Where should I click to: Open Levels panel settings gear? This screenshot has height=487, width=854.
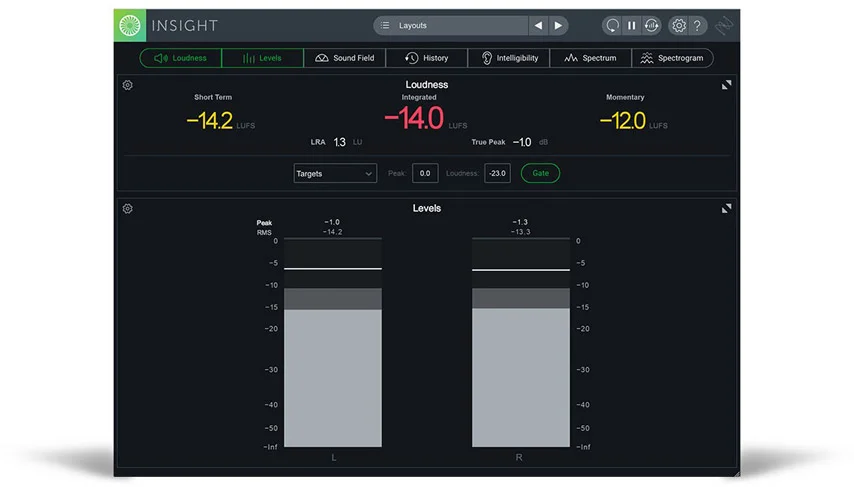click(x=127, y=209)
